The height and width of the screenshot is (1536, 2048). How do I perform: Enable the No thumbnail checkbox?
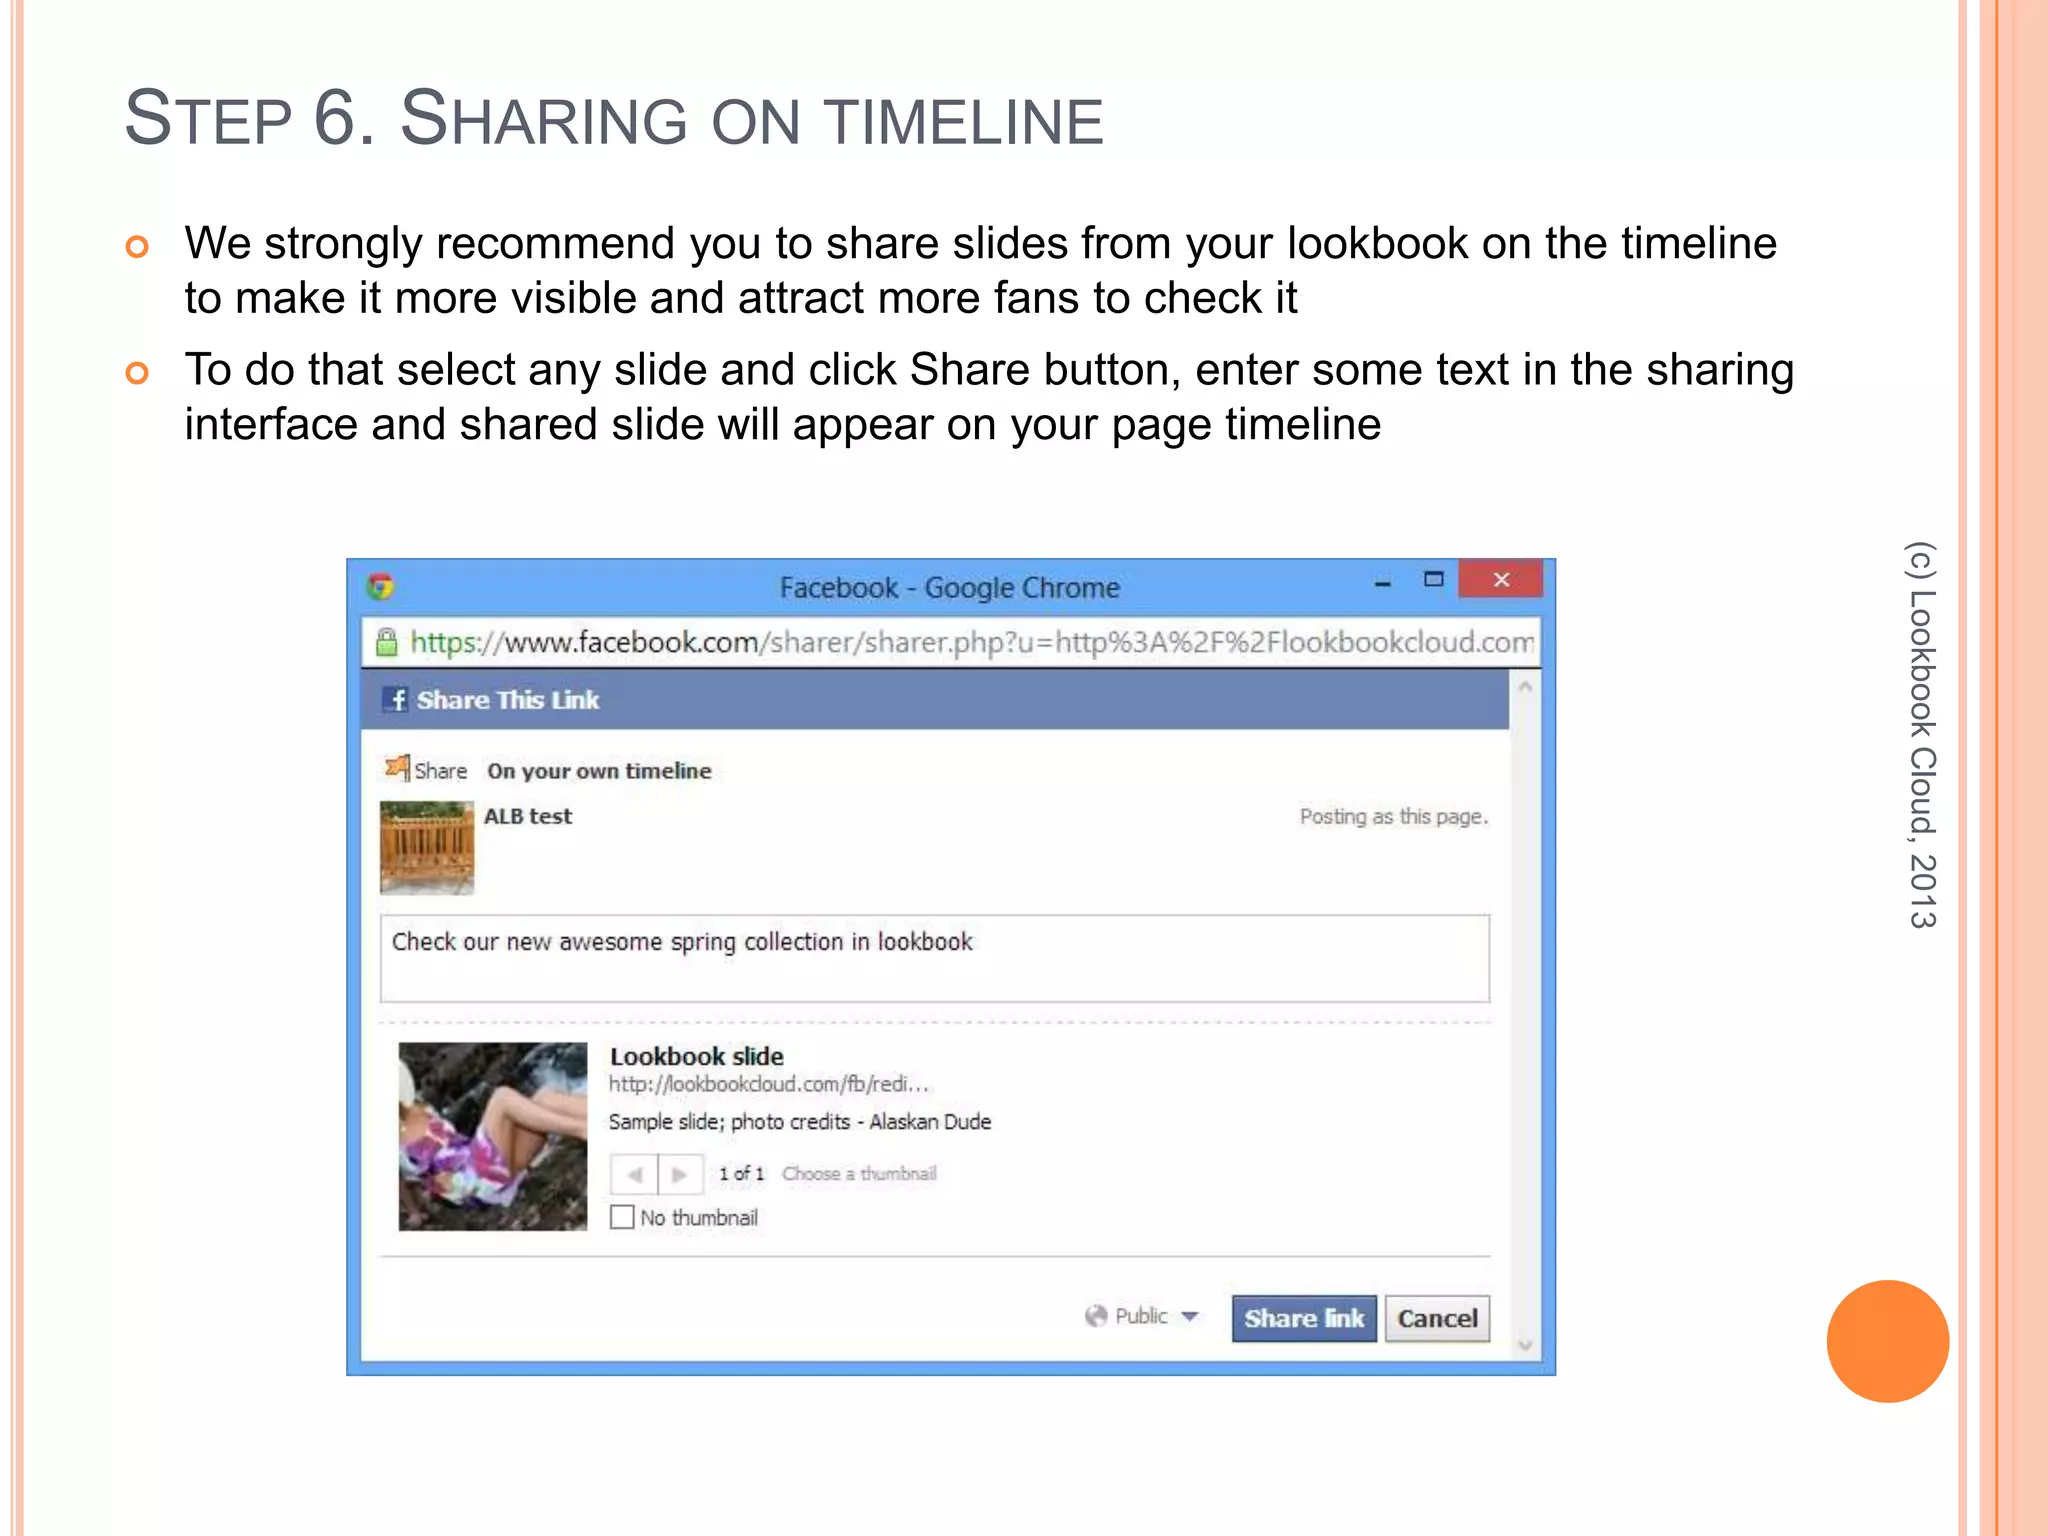[622, 1217]
